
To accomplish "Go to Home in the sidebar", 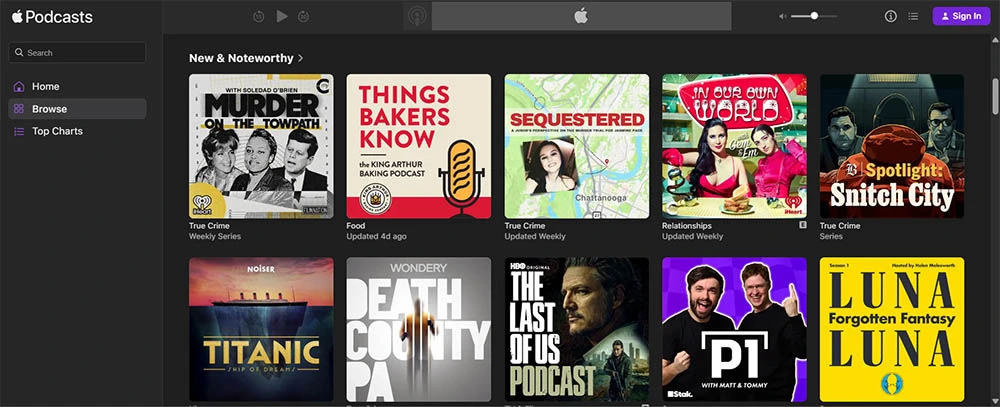I will click(77, 86).
